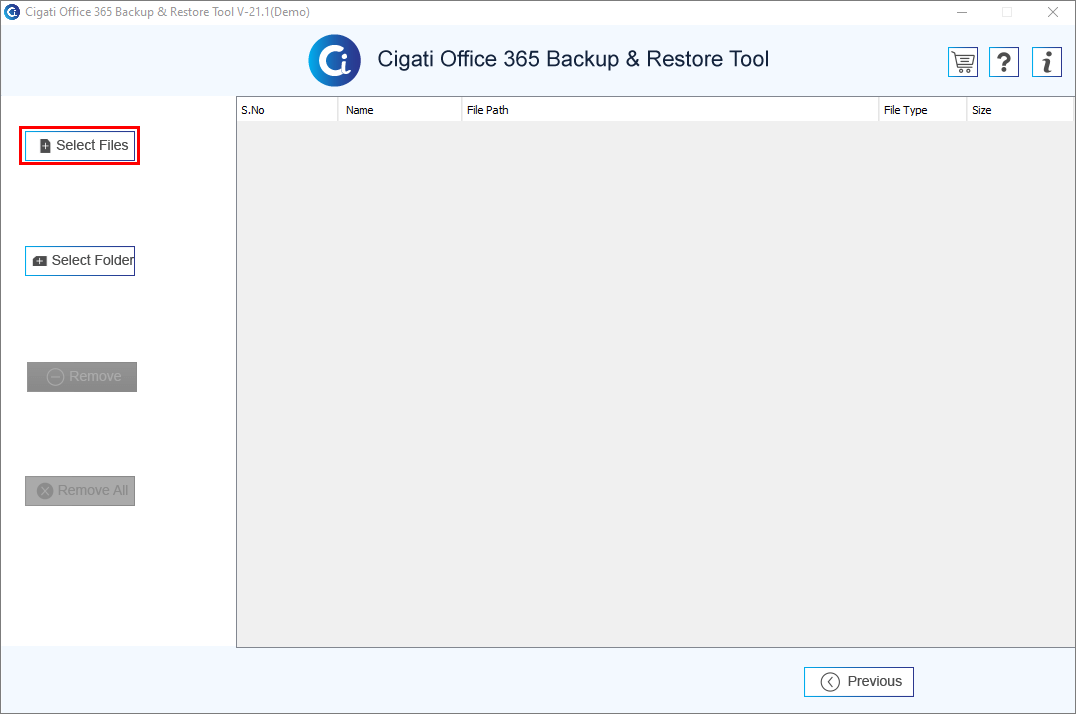Click the app icon in the title bar
The width and height of the screenshot is (1076, 714).
pyautogui.click(x=12, y=12)
